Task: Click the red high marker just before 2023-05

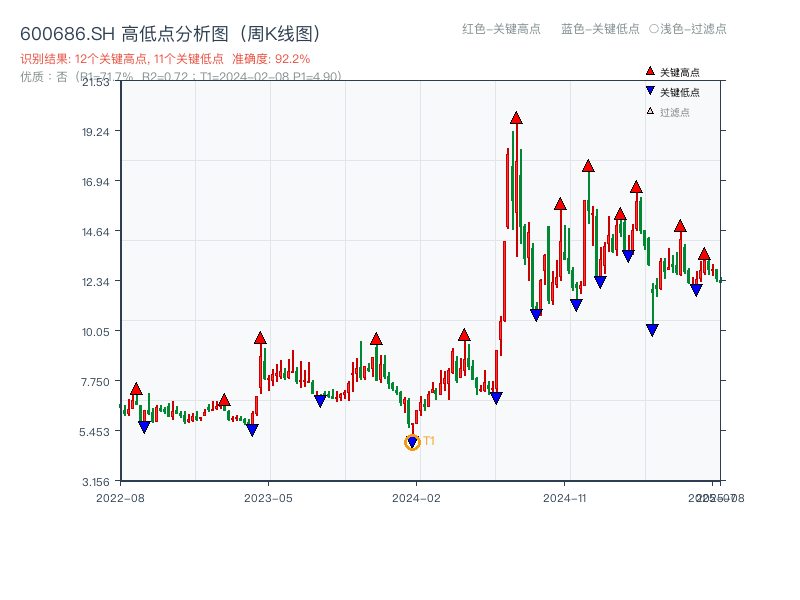Action: [260, 338]
